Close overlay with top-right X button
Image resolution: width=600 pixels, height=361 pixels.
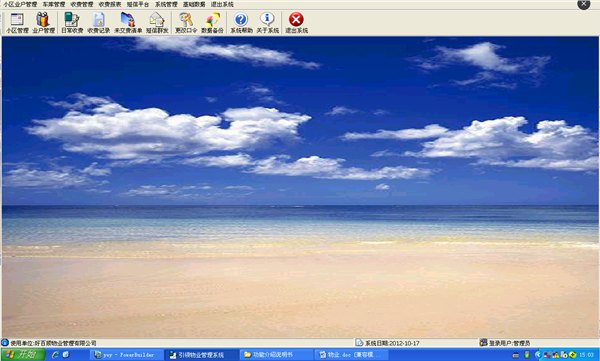[x=584, y=4]
